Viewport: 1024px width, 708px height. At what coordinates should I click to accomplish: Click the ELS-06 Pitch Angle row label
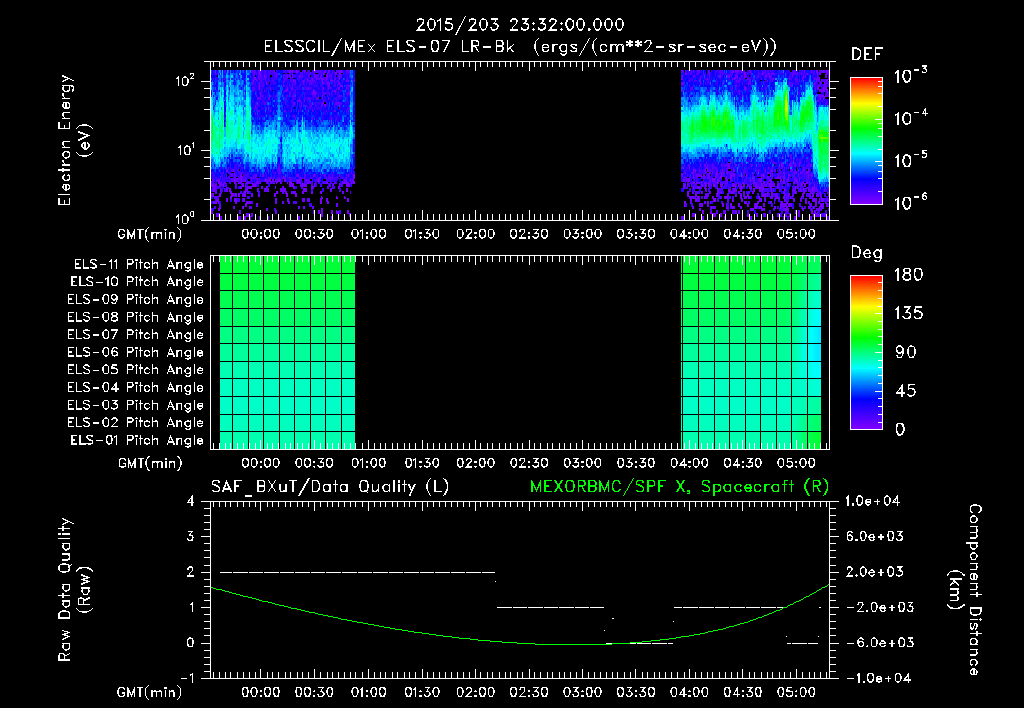pyautogui.click(x=135, y=353)
